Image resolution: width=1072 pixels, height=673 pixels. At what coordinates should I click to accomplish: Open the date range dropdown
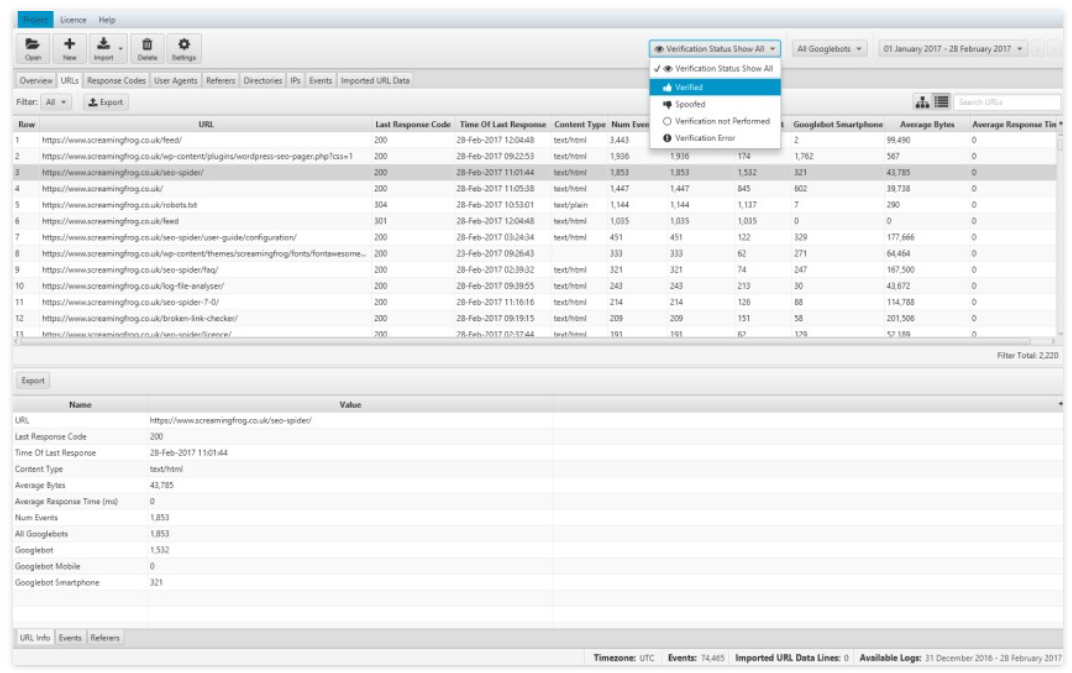[x=952, y=49]
